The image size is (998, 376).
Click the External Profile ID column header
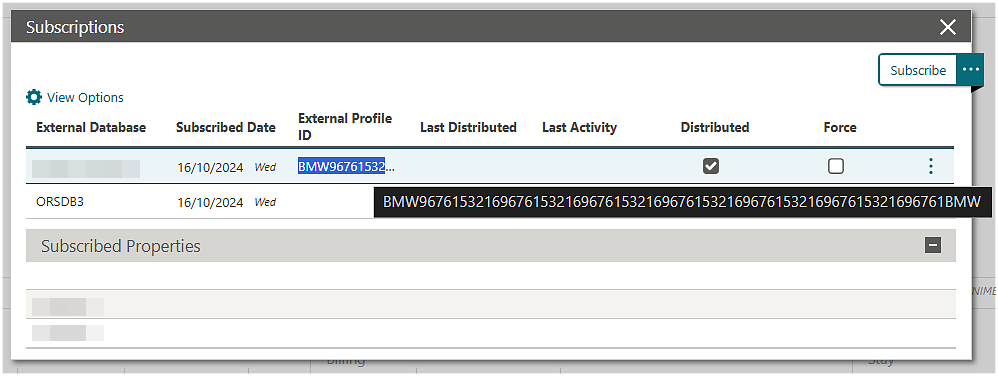[345, 127]
